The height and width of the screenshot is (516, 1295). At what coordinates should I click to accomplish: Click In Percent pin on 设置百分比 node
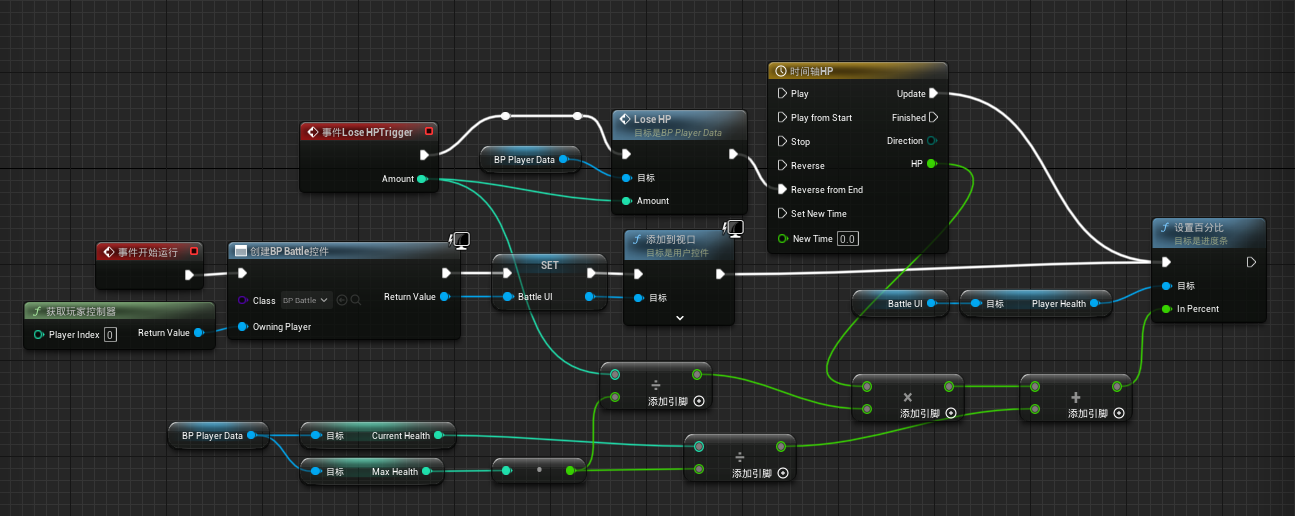point(1166,309)
